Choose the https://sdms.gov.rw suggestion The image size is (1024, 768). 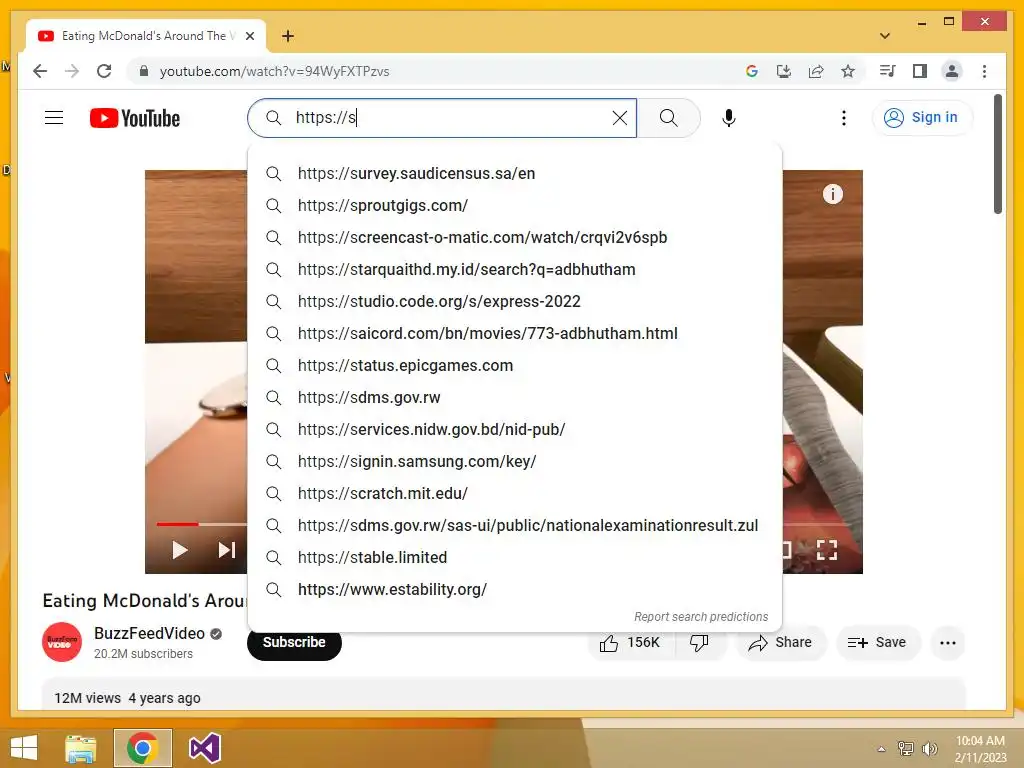click(515, 398)
